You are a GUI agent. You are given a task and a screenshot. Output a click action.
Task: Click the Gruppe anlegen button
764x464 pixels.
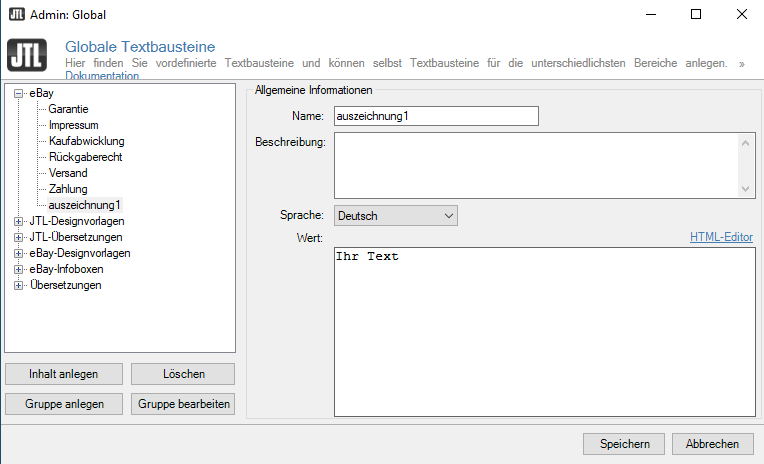(64, 404)
